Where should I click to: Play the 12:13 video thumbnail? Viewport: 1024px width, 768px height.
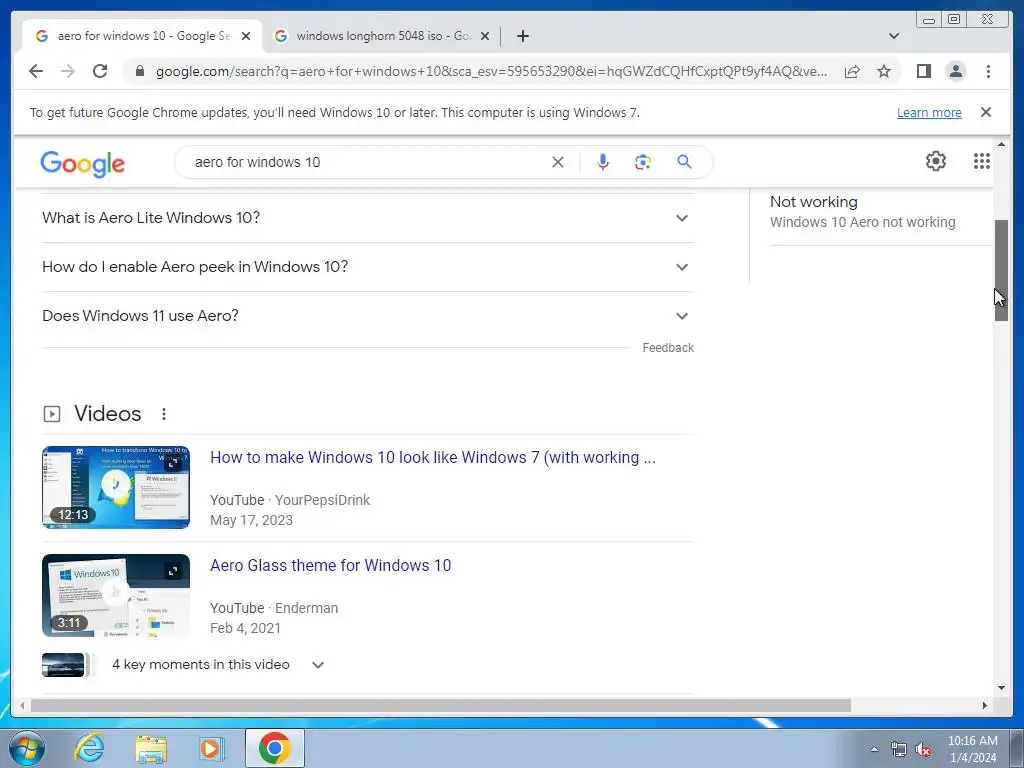tap(116, 487)
